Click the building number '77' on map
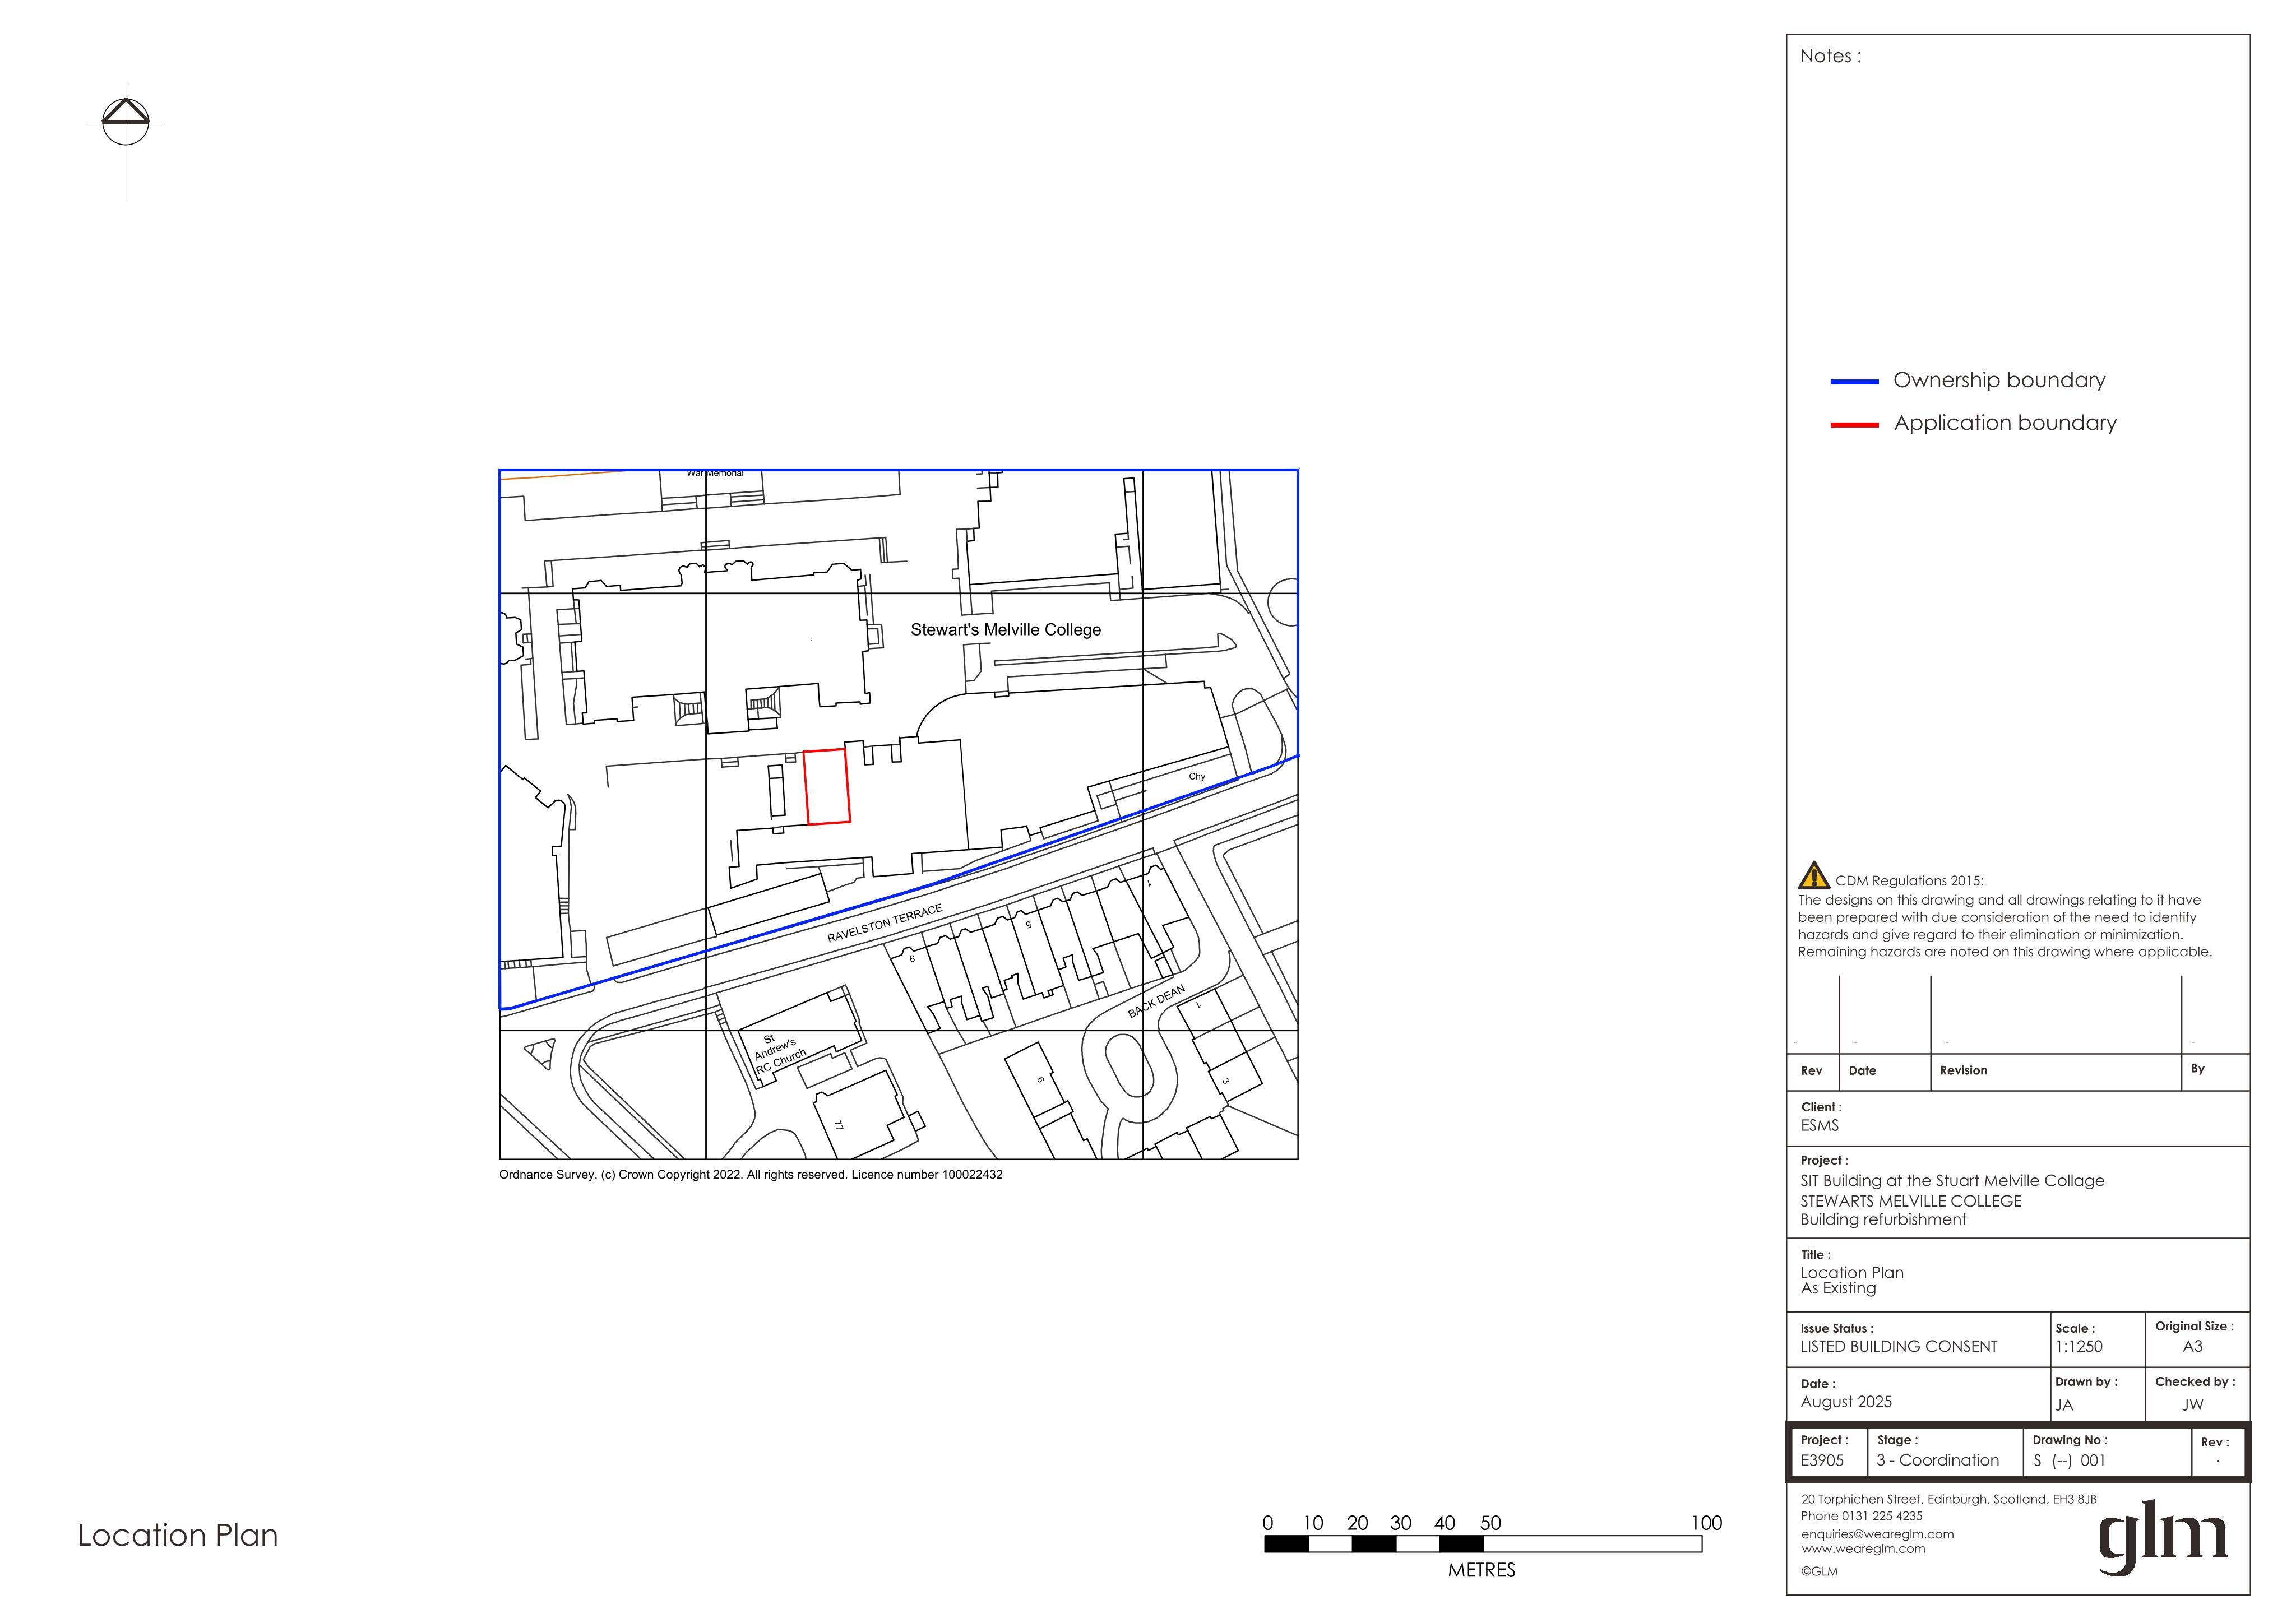The image size is (2296, 1623). coord(839,1125)
